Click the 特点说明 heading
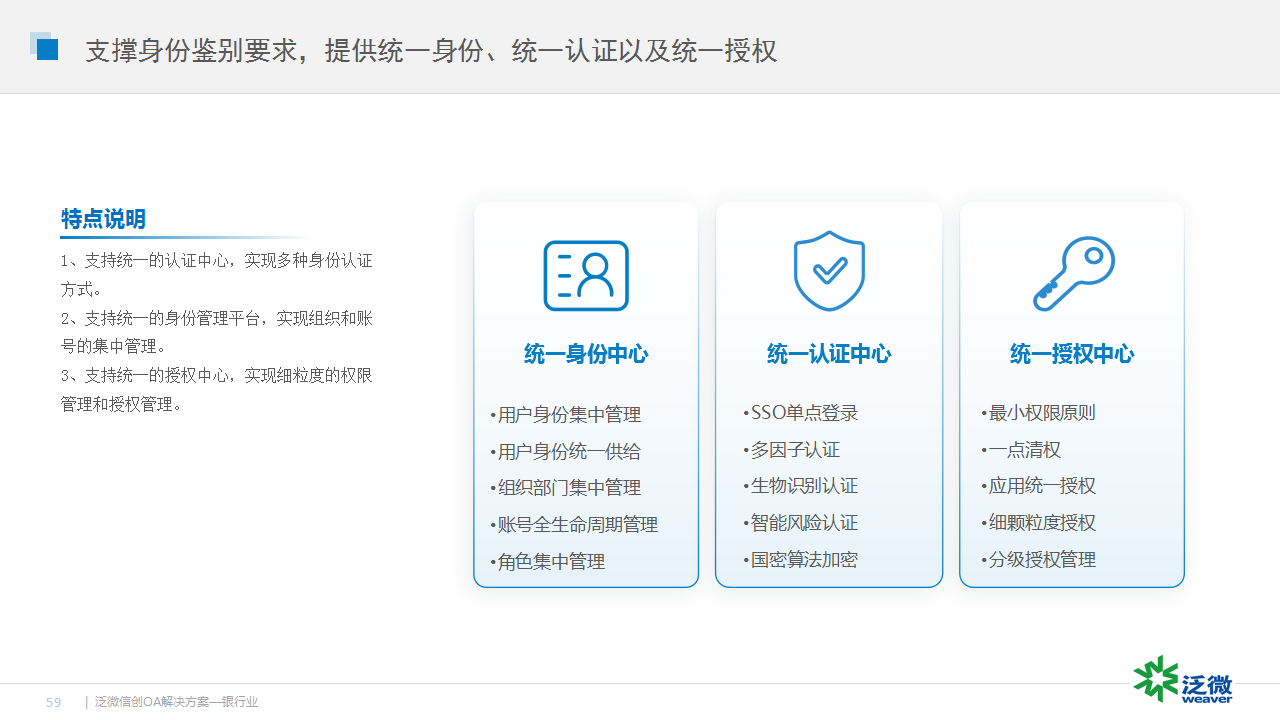 [x=103, y=219]
